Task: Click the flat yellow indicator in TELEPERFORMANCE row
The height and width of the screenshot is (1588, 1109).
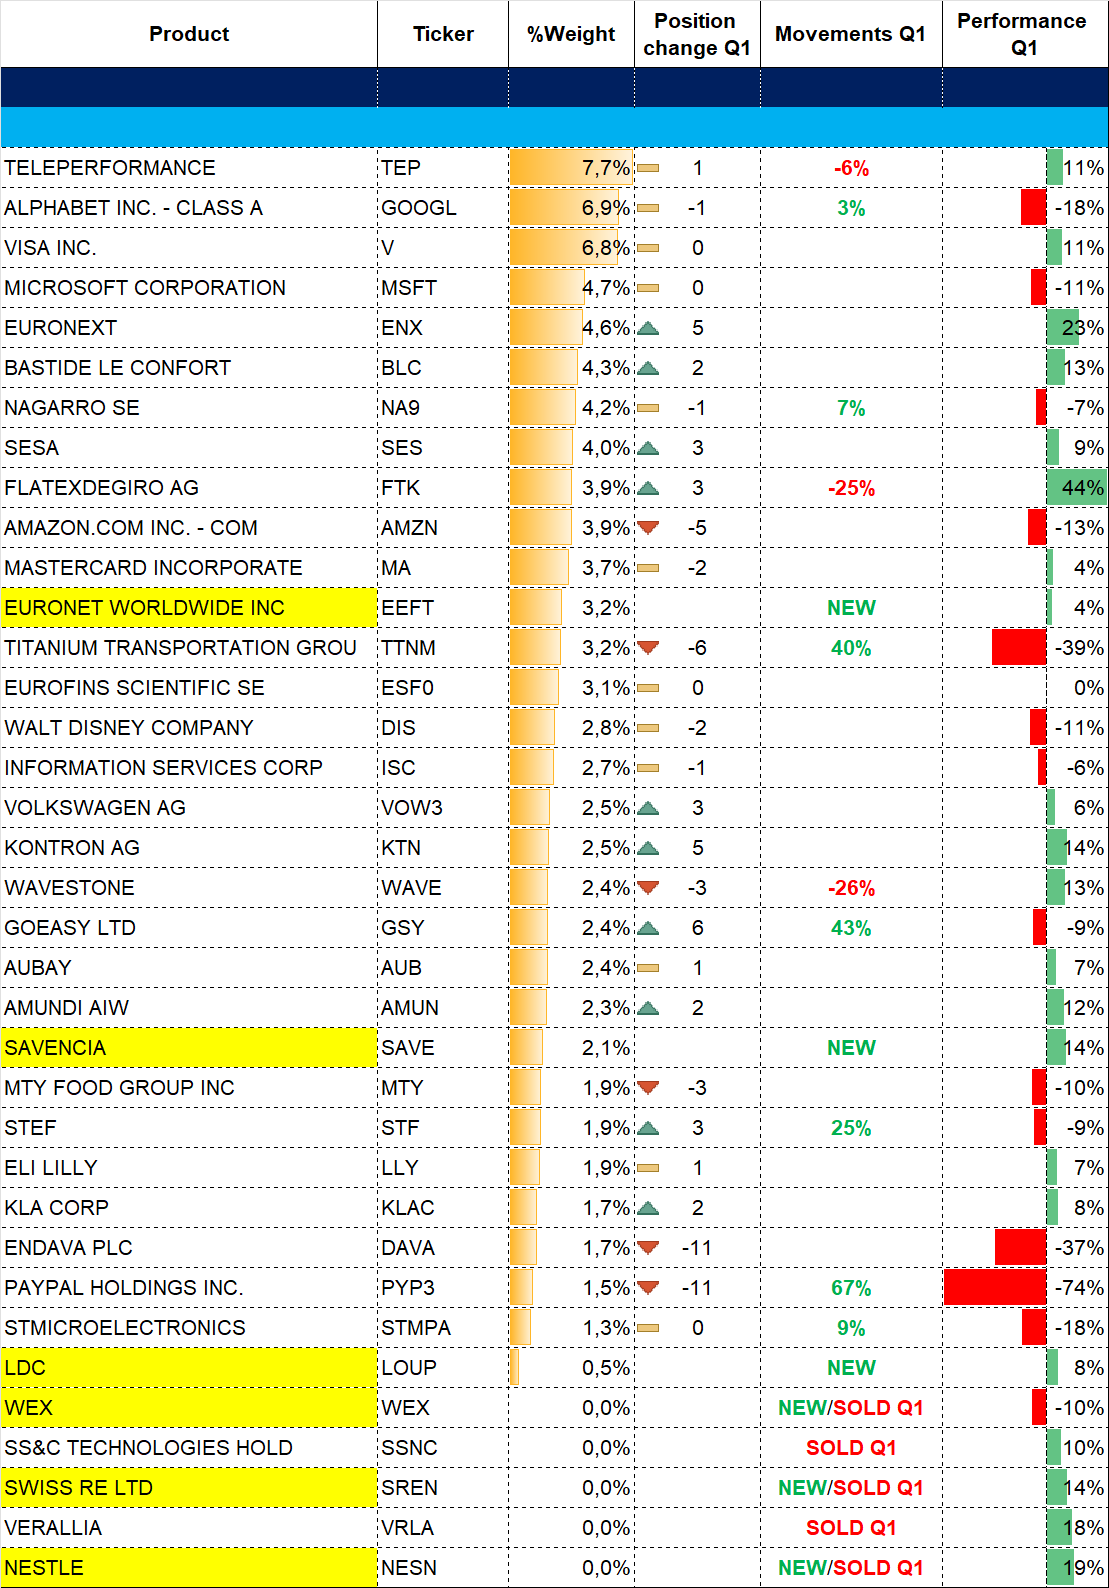Action: click(648, 168)
